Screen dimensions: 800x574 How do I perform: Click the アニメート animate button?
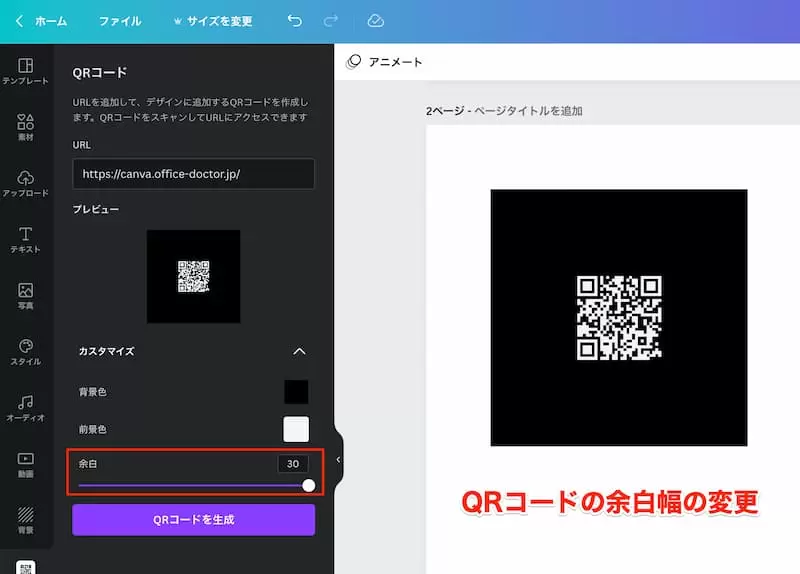(384, 62)
